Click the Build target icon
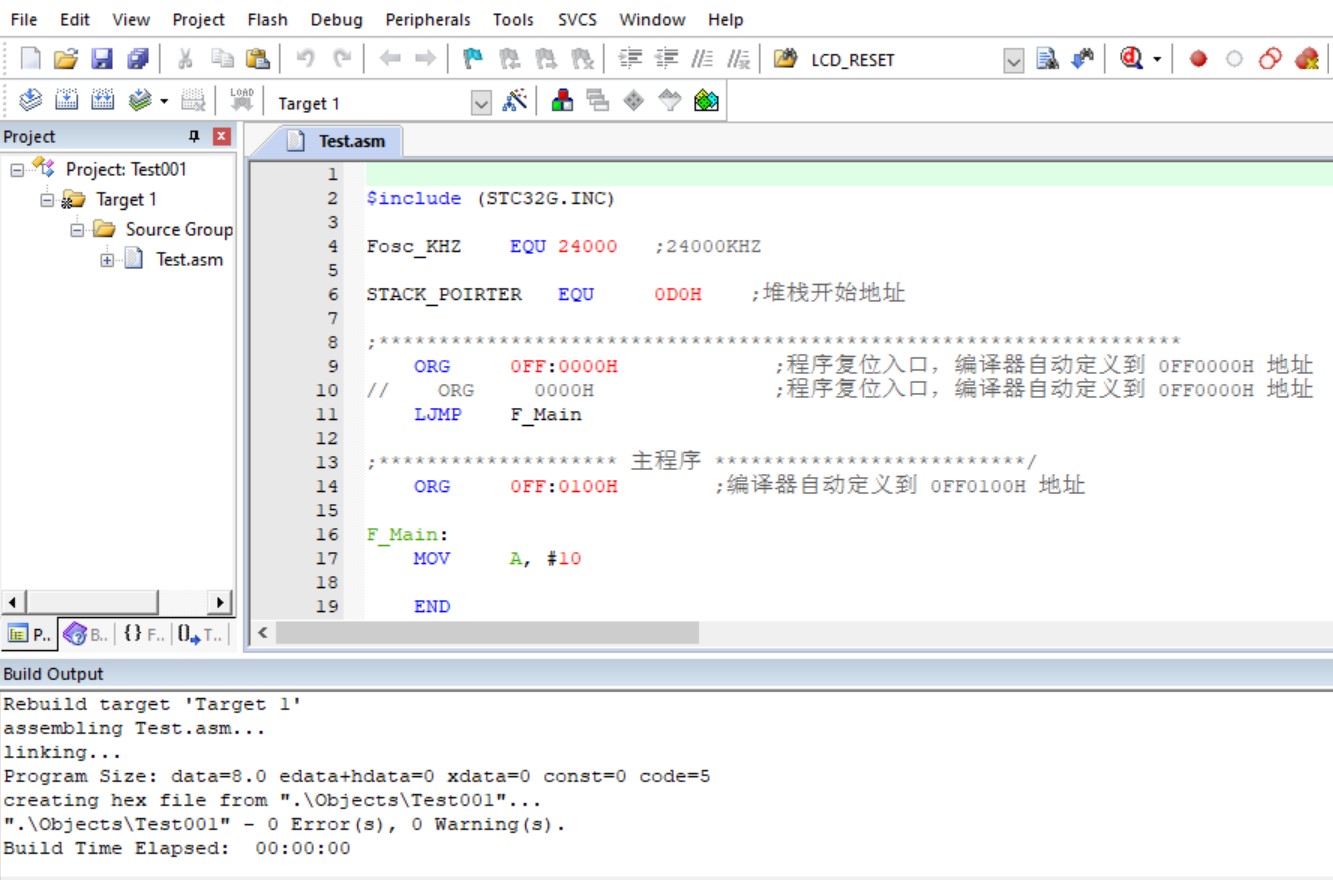Screen dimensions: 1333x880 pos(66,101)
